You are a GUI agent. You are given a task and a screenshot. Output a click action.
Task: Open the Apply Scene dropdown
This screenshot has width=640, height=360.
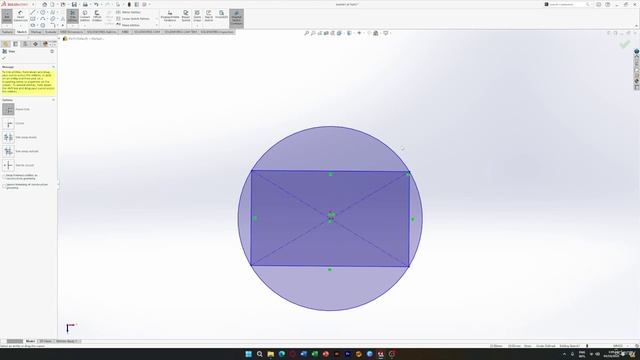coord(376,33)
